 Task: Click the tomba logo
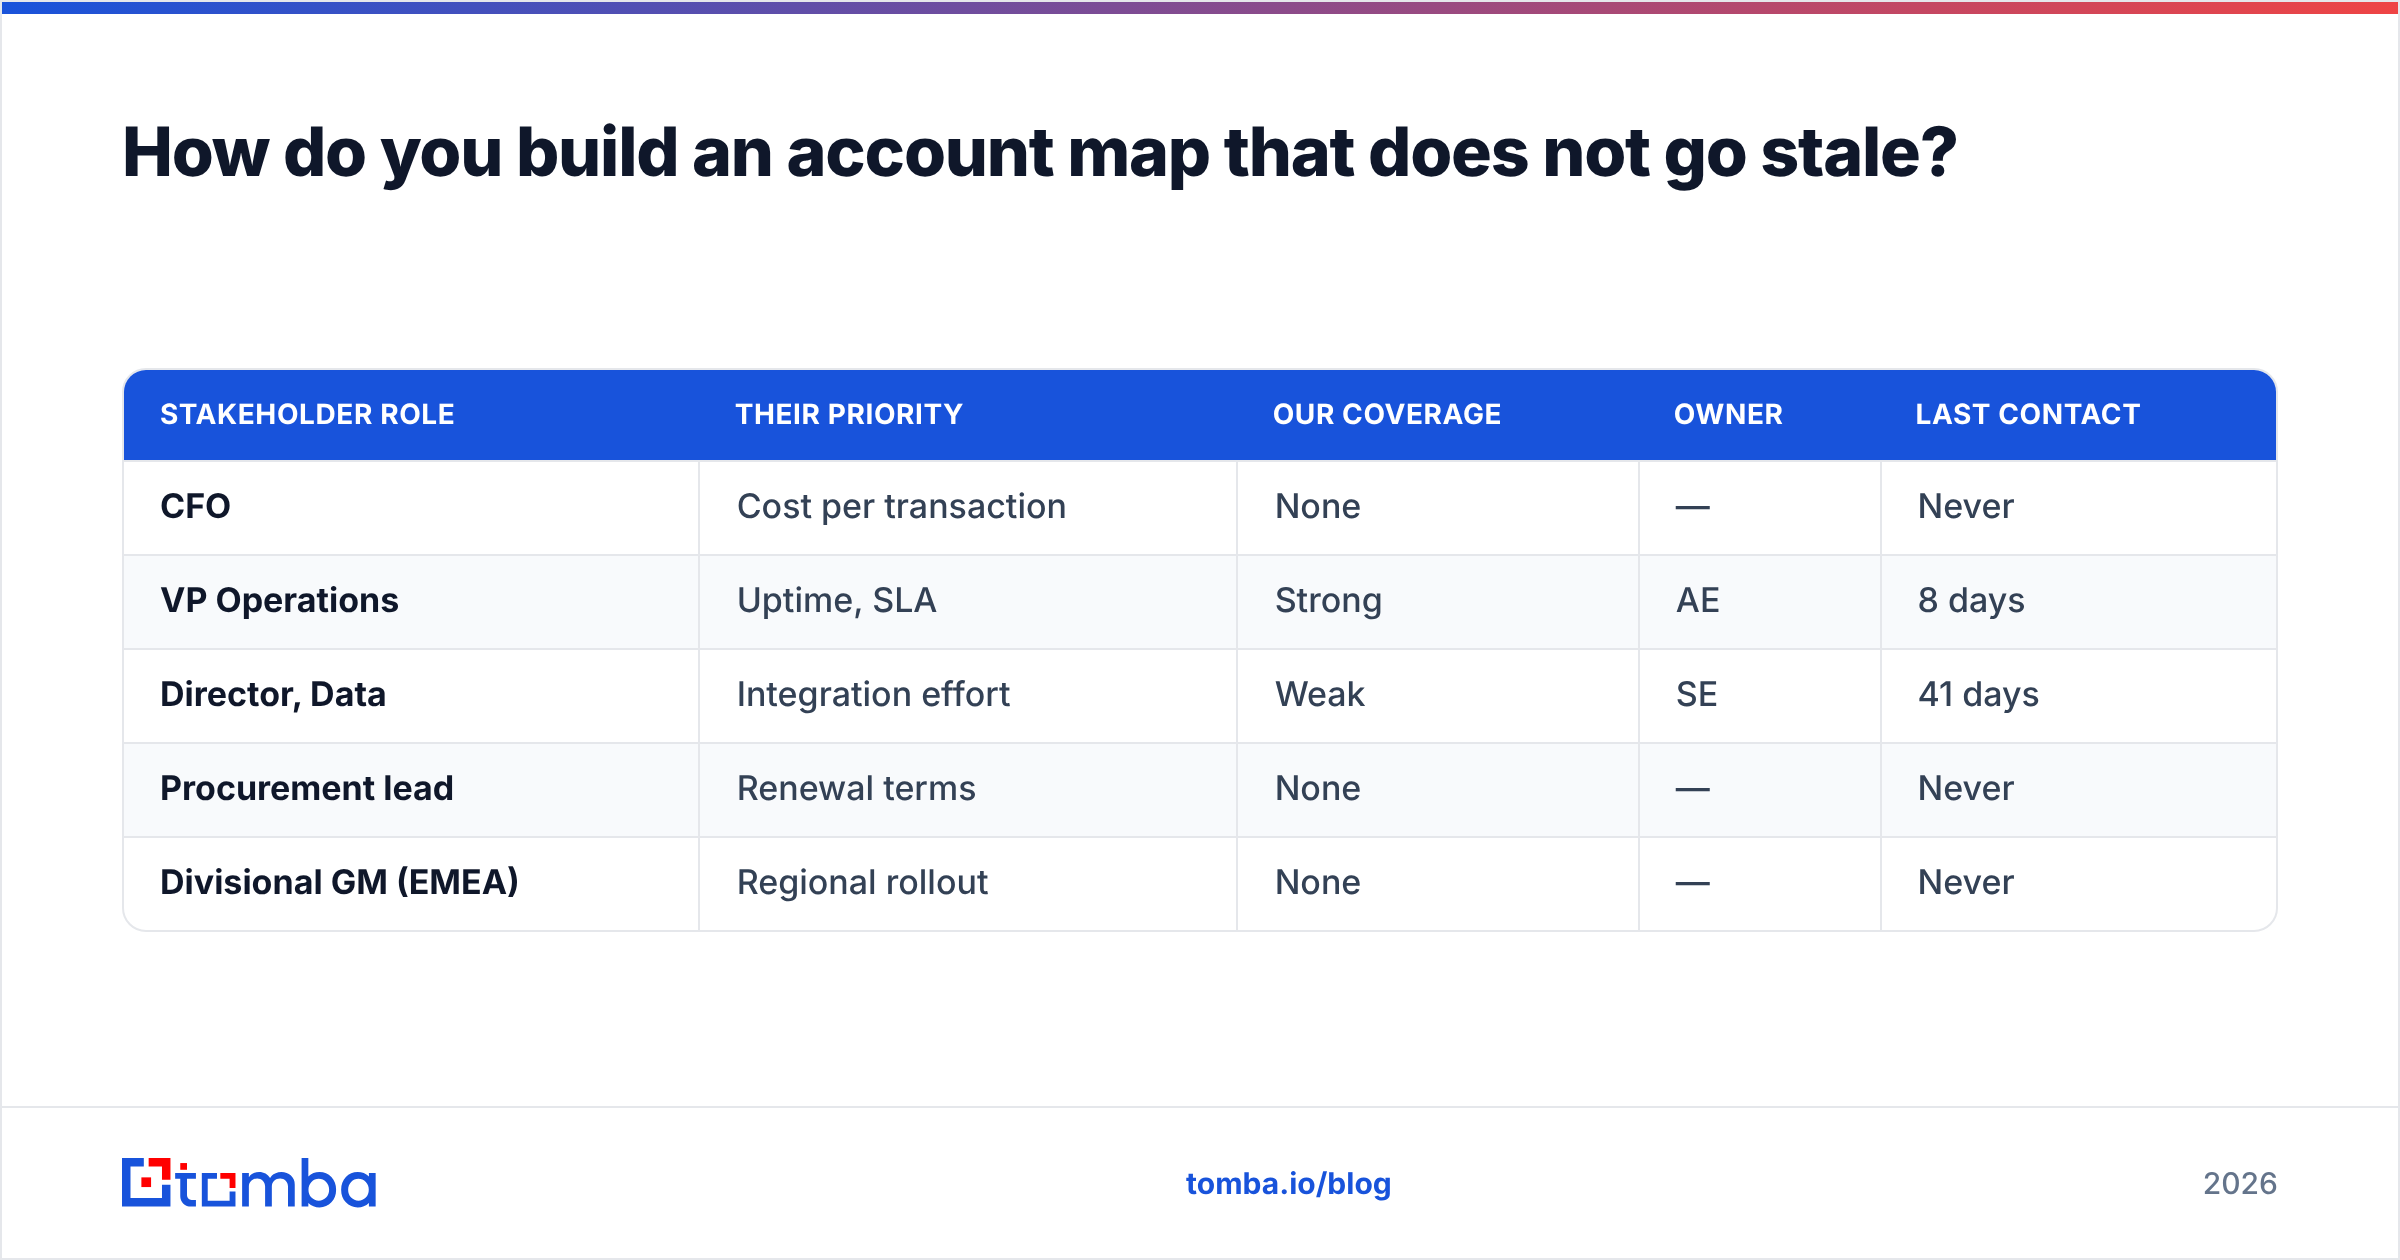tap(249, 1183)
